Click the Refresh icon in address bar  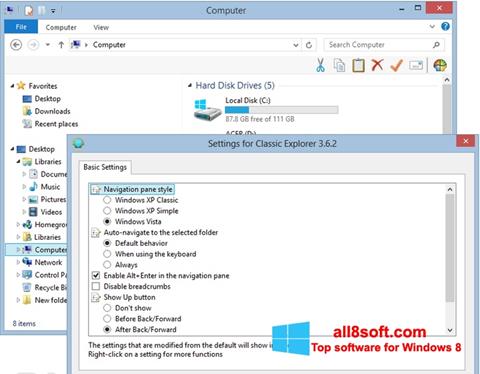pos(309,45)
